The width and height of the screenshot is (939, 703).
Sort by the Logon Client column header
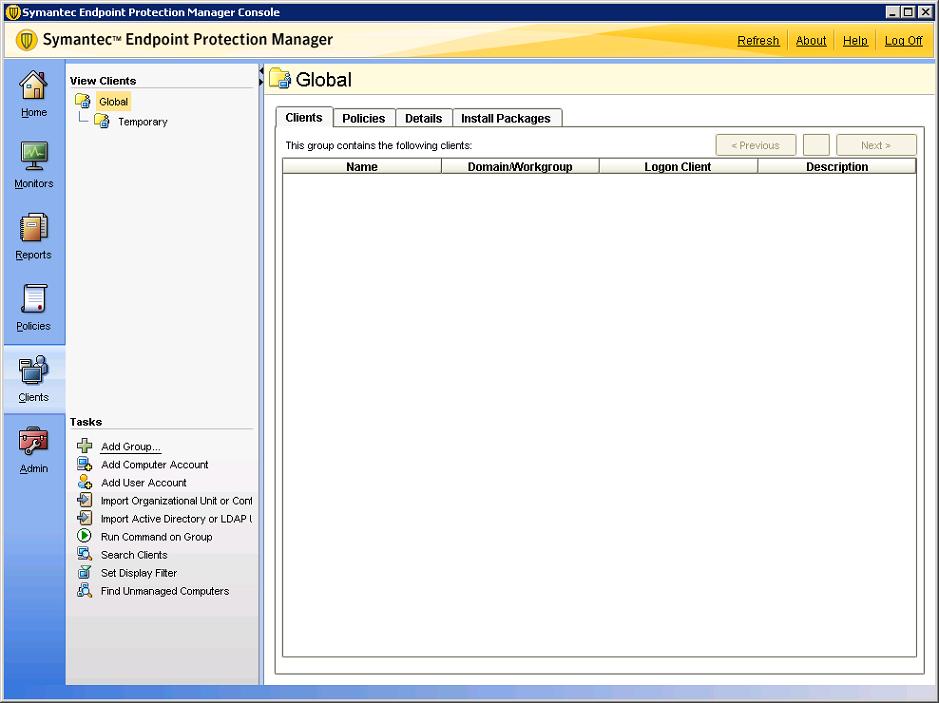click(x=678, y=166)
